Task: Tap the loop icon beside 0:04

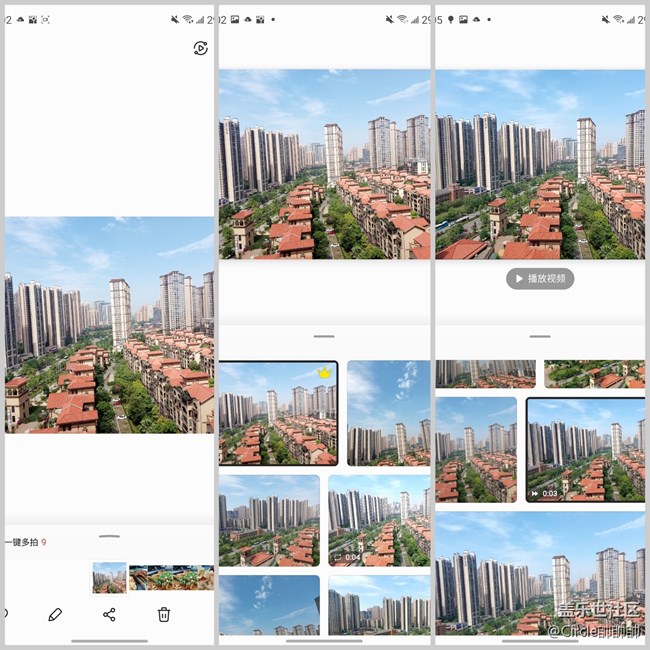Action: click(338, 557)
